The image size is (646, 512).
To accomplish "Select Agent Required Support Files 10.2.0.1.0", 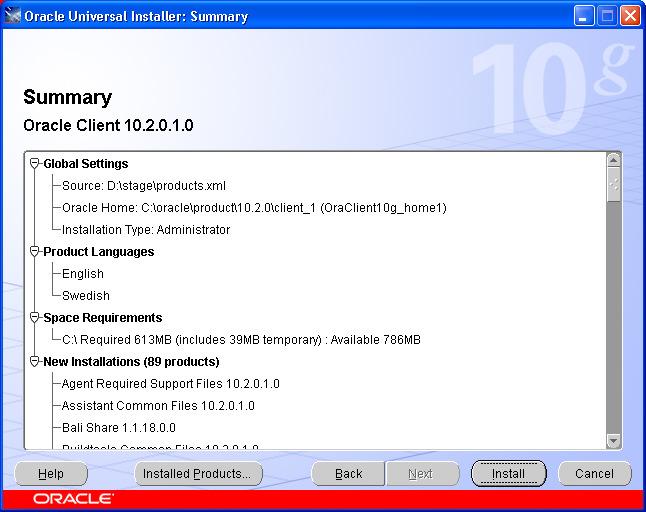I will coord(171,383).
